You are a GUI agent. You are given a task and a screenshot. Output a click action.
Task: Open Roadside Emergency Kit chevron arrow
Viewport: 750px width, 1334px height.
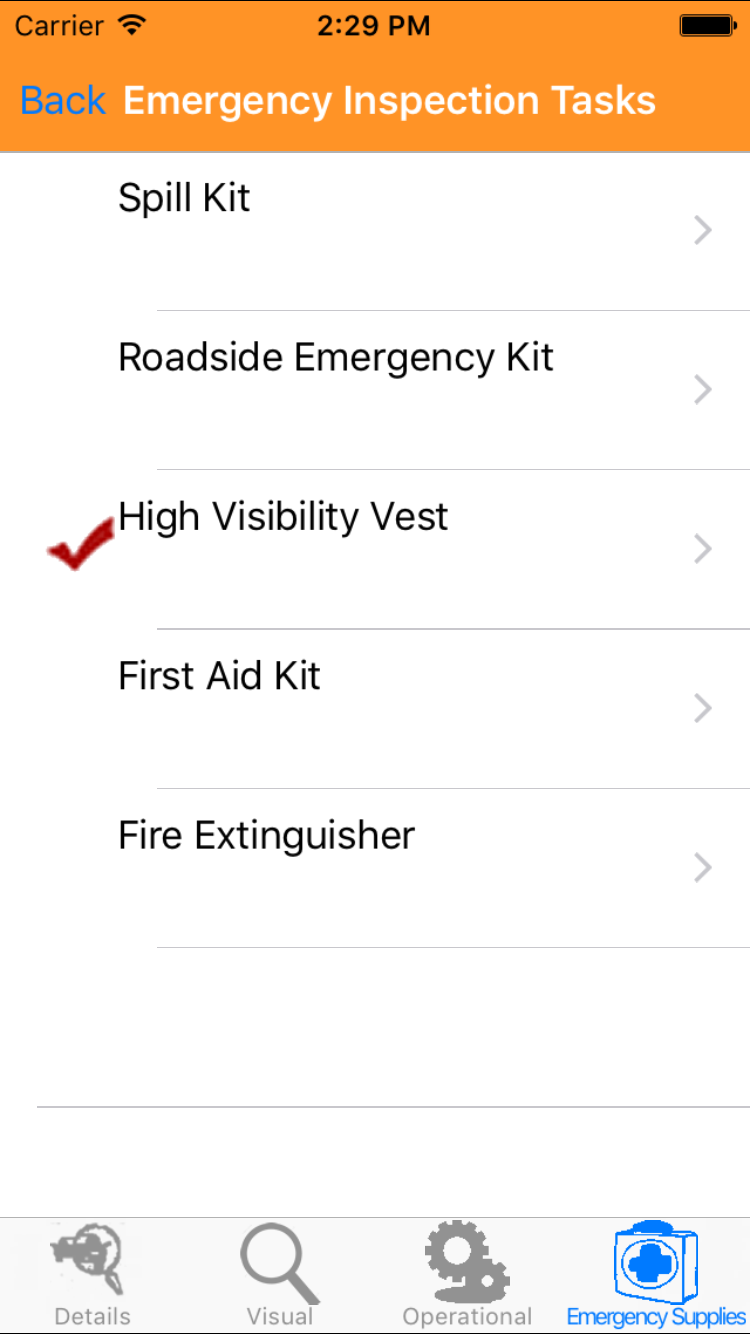click(703, 390)
